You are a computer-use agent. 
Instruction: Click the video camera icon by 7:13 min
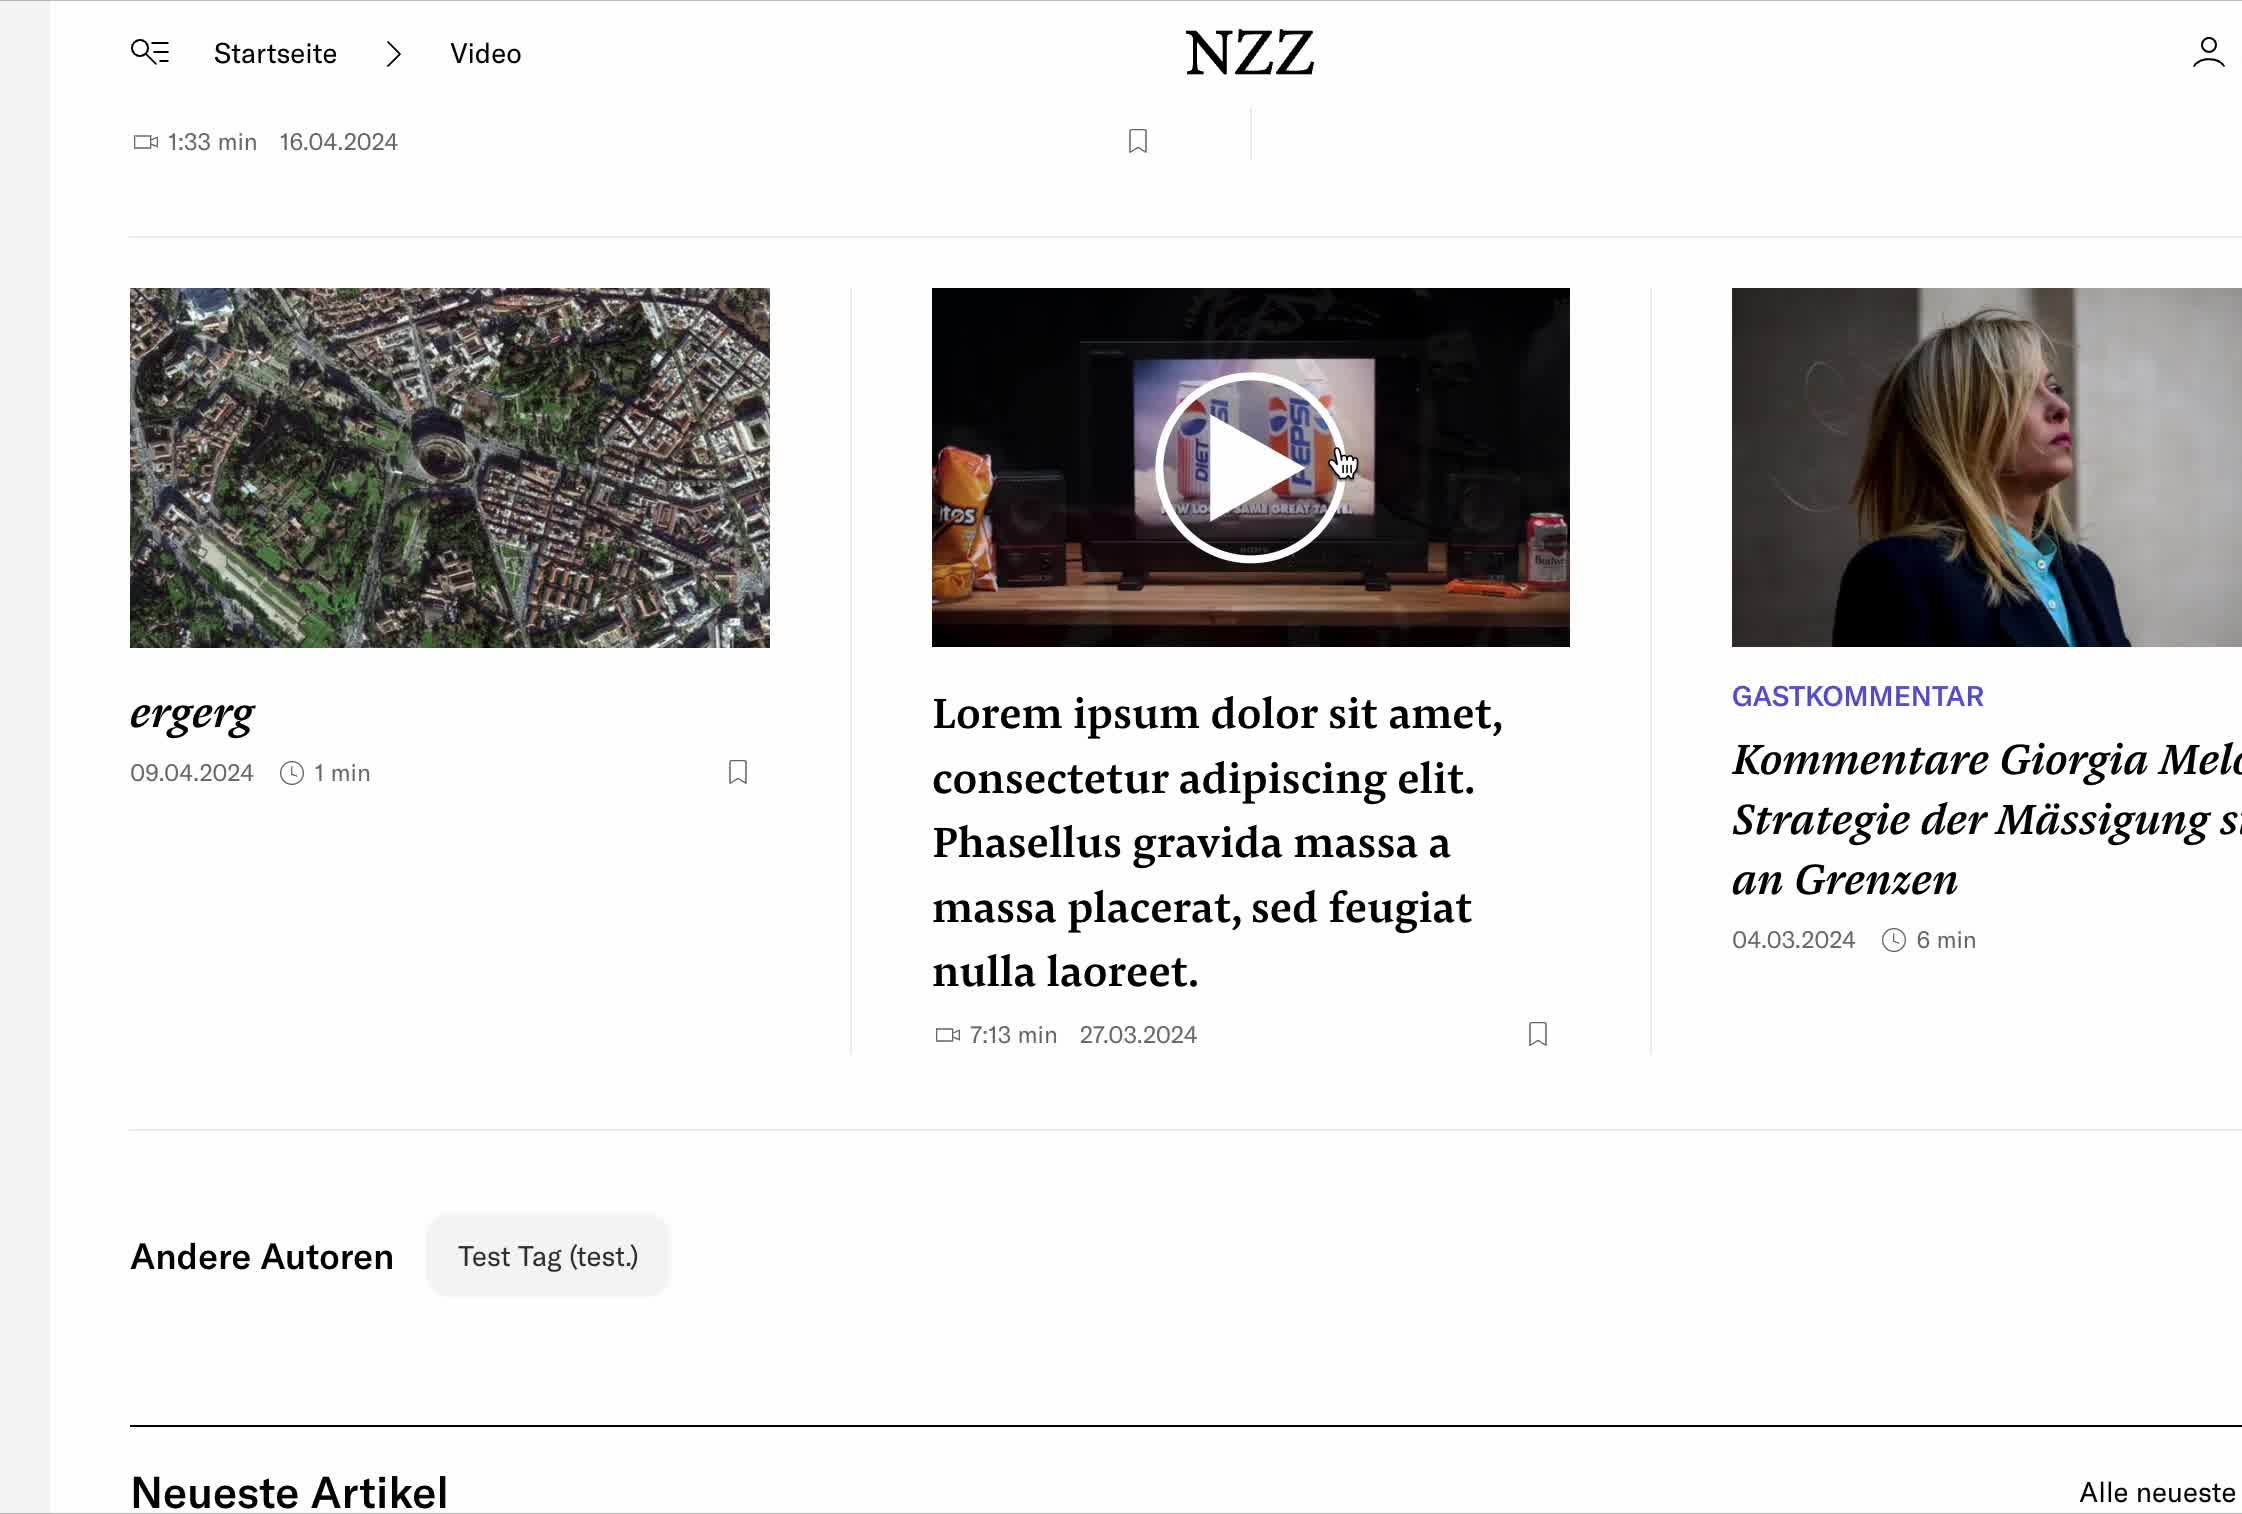(x=947, y=1035)
